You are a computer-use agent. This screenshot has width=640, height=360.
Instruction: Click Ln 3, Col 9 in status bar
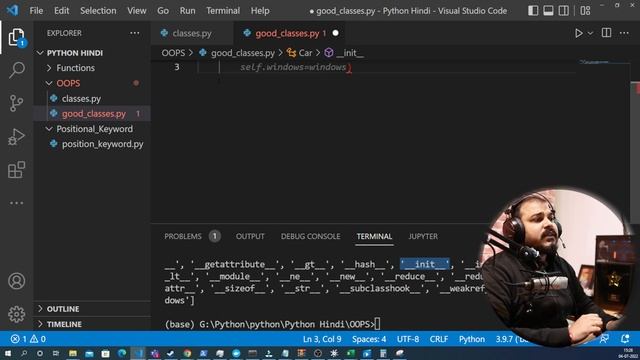tap(322, 339)
